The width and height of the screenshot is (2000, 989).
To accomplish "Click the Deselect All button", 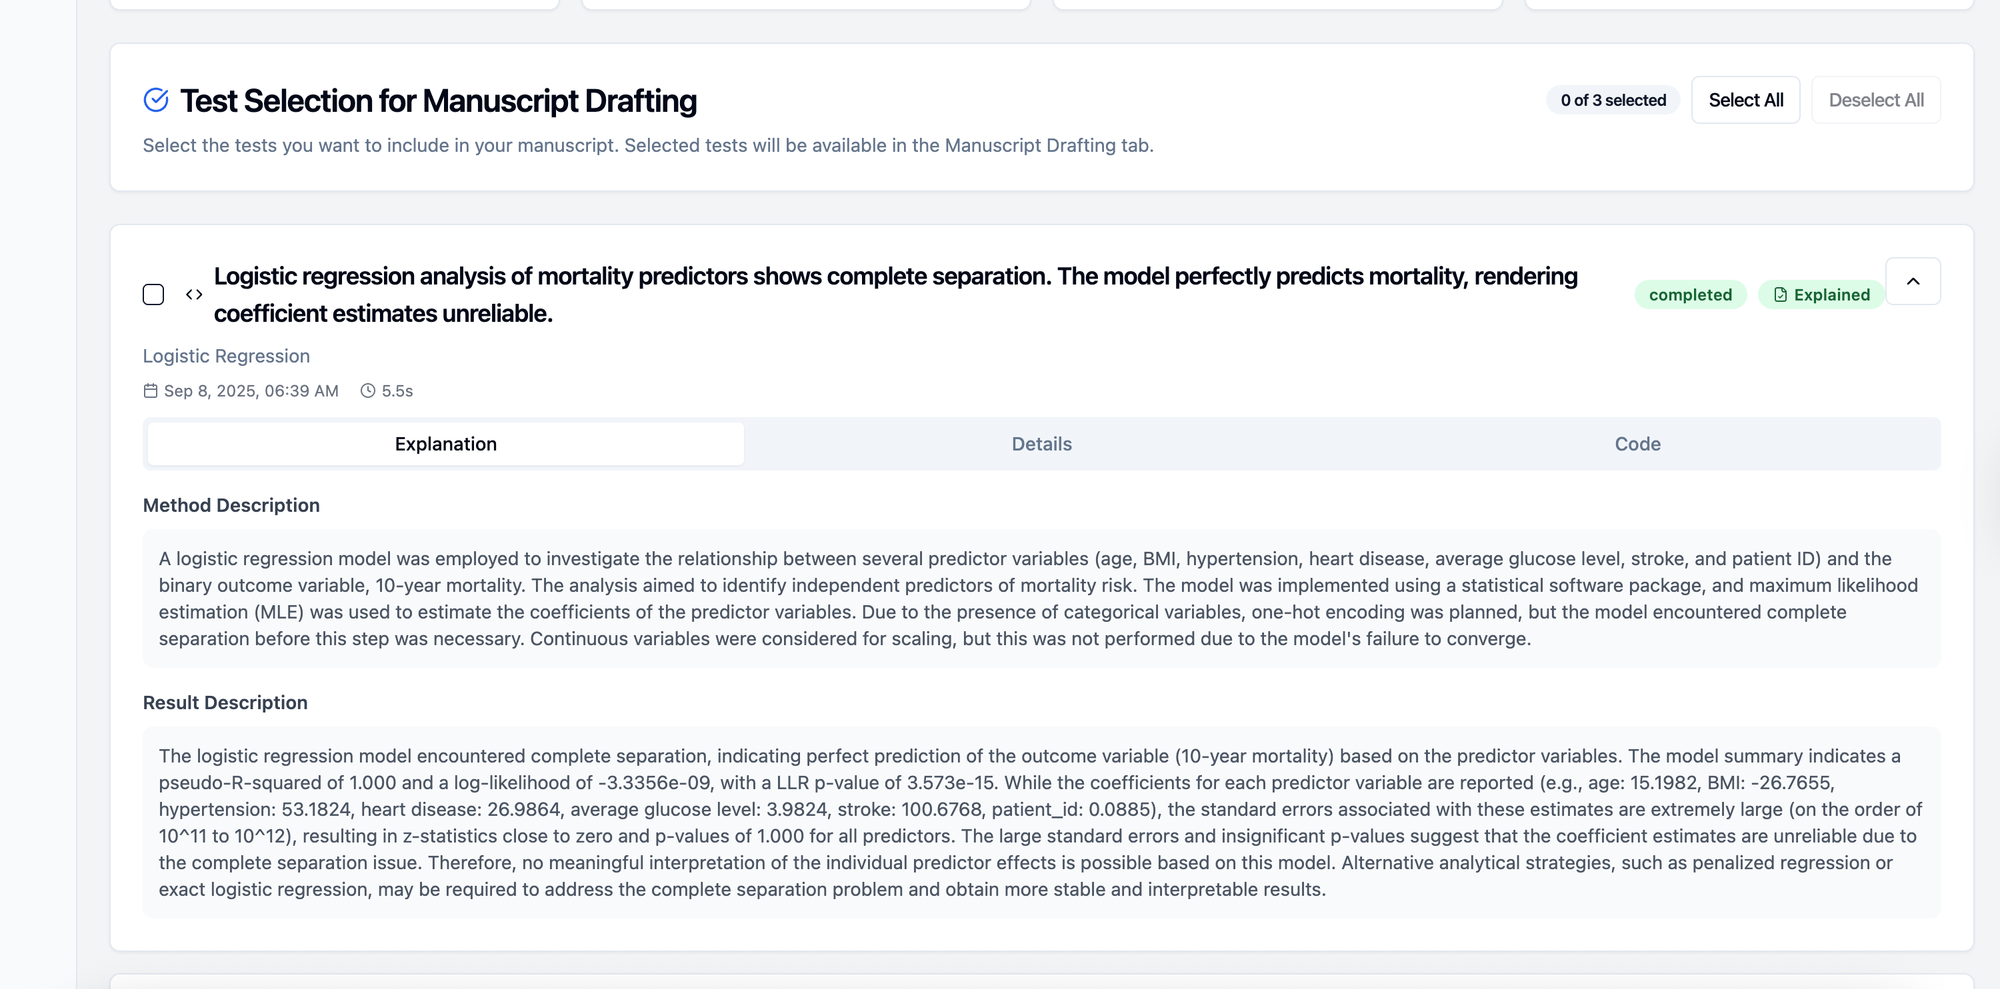I will (1876, 100).
